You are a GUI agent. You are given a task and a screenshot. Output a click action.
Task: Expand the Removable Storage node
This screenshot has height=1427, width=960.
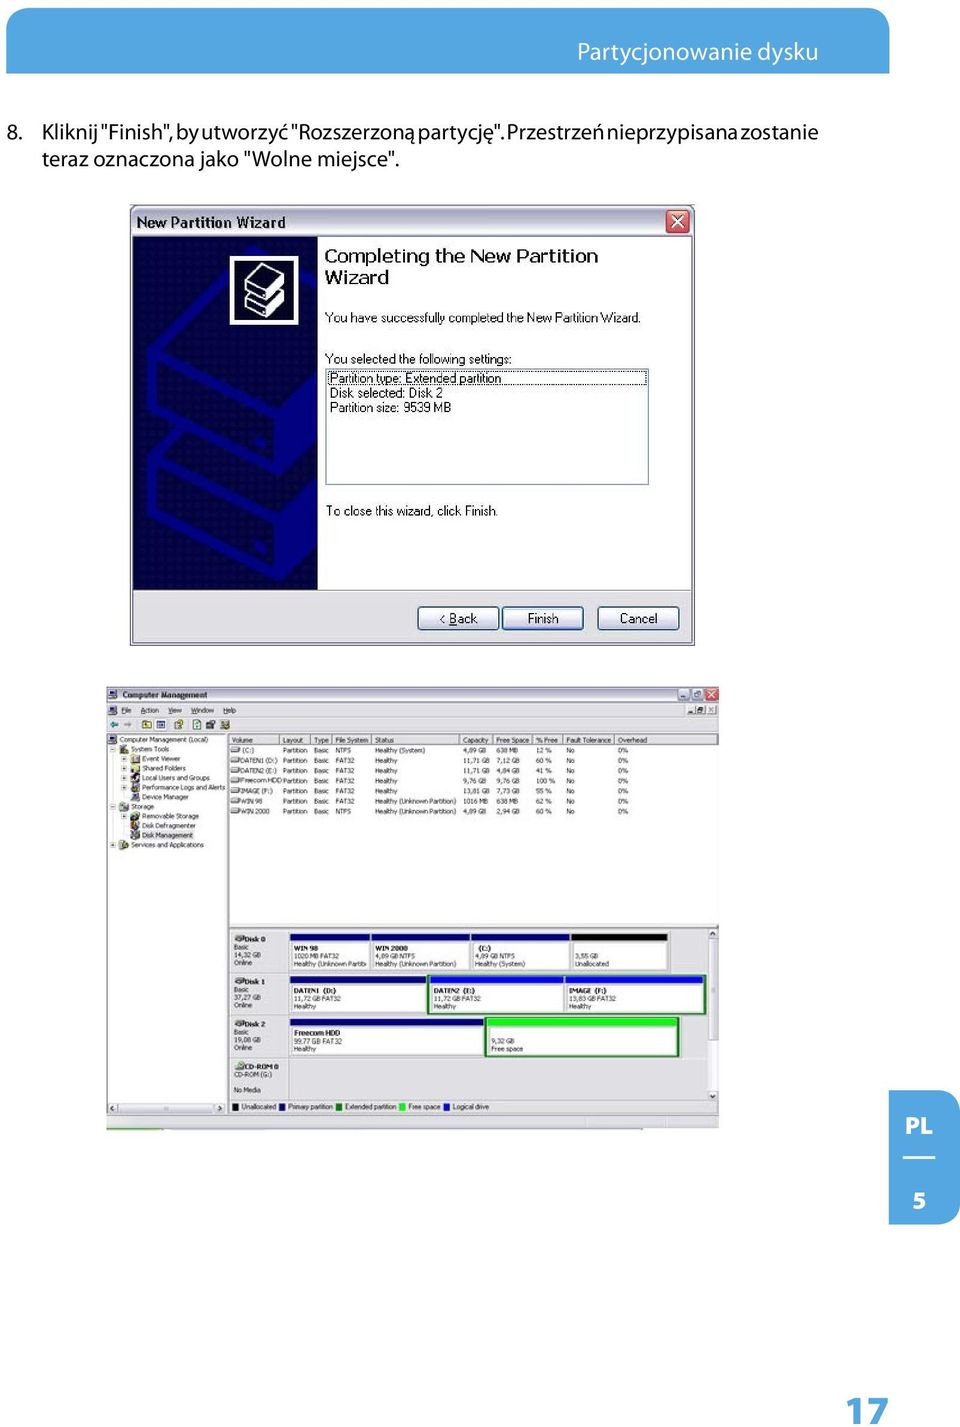[x=124, y=816]
